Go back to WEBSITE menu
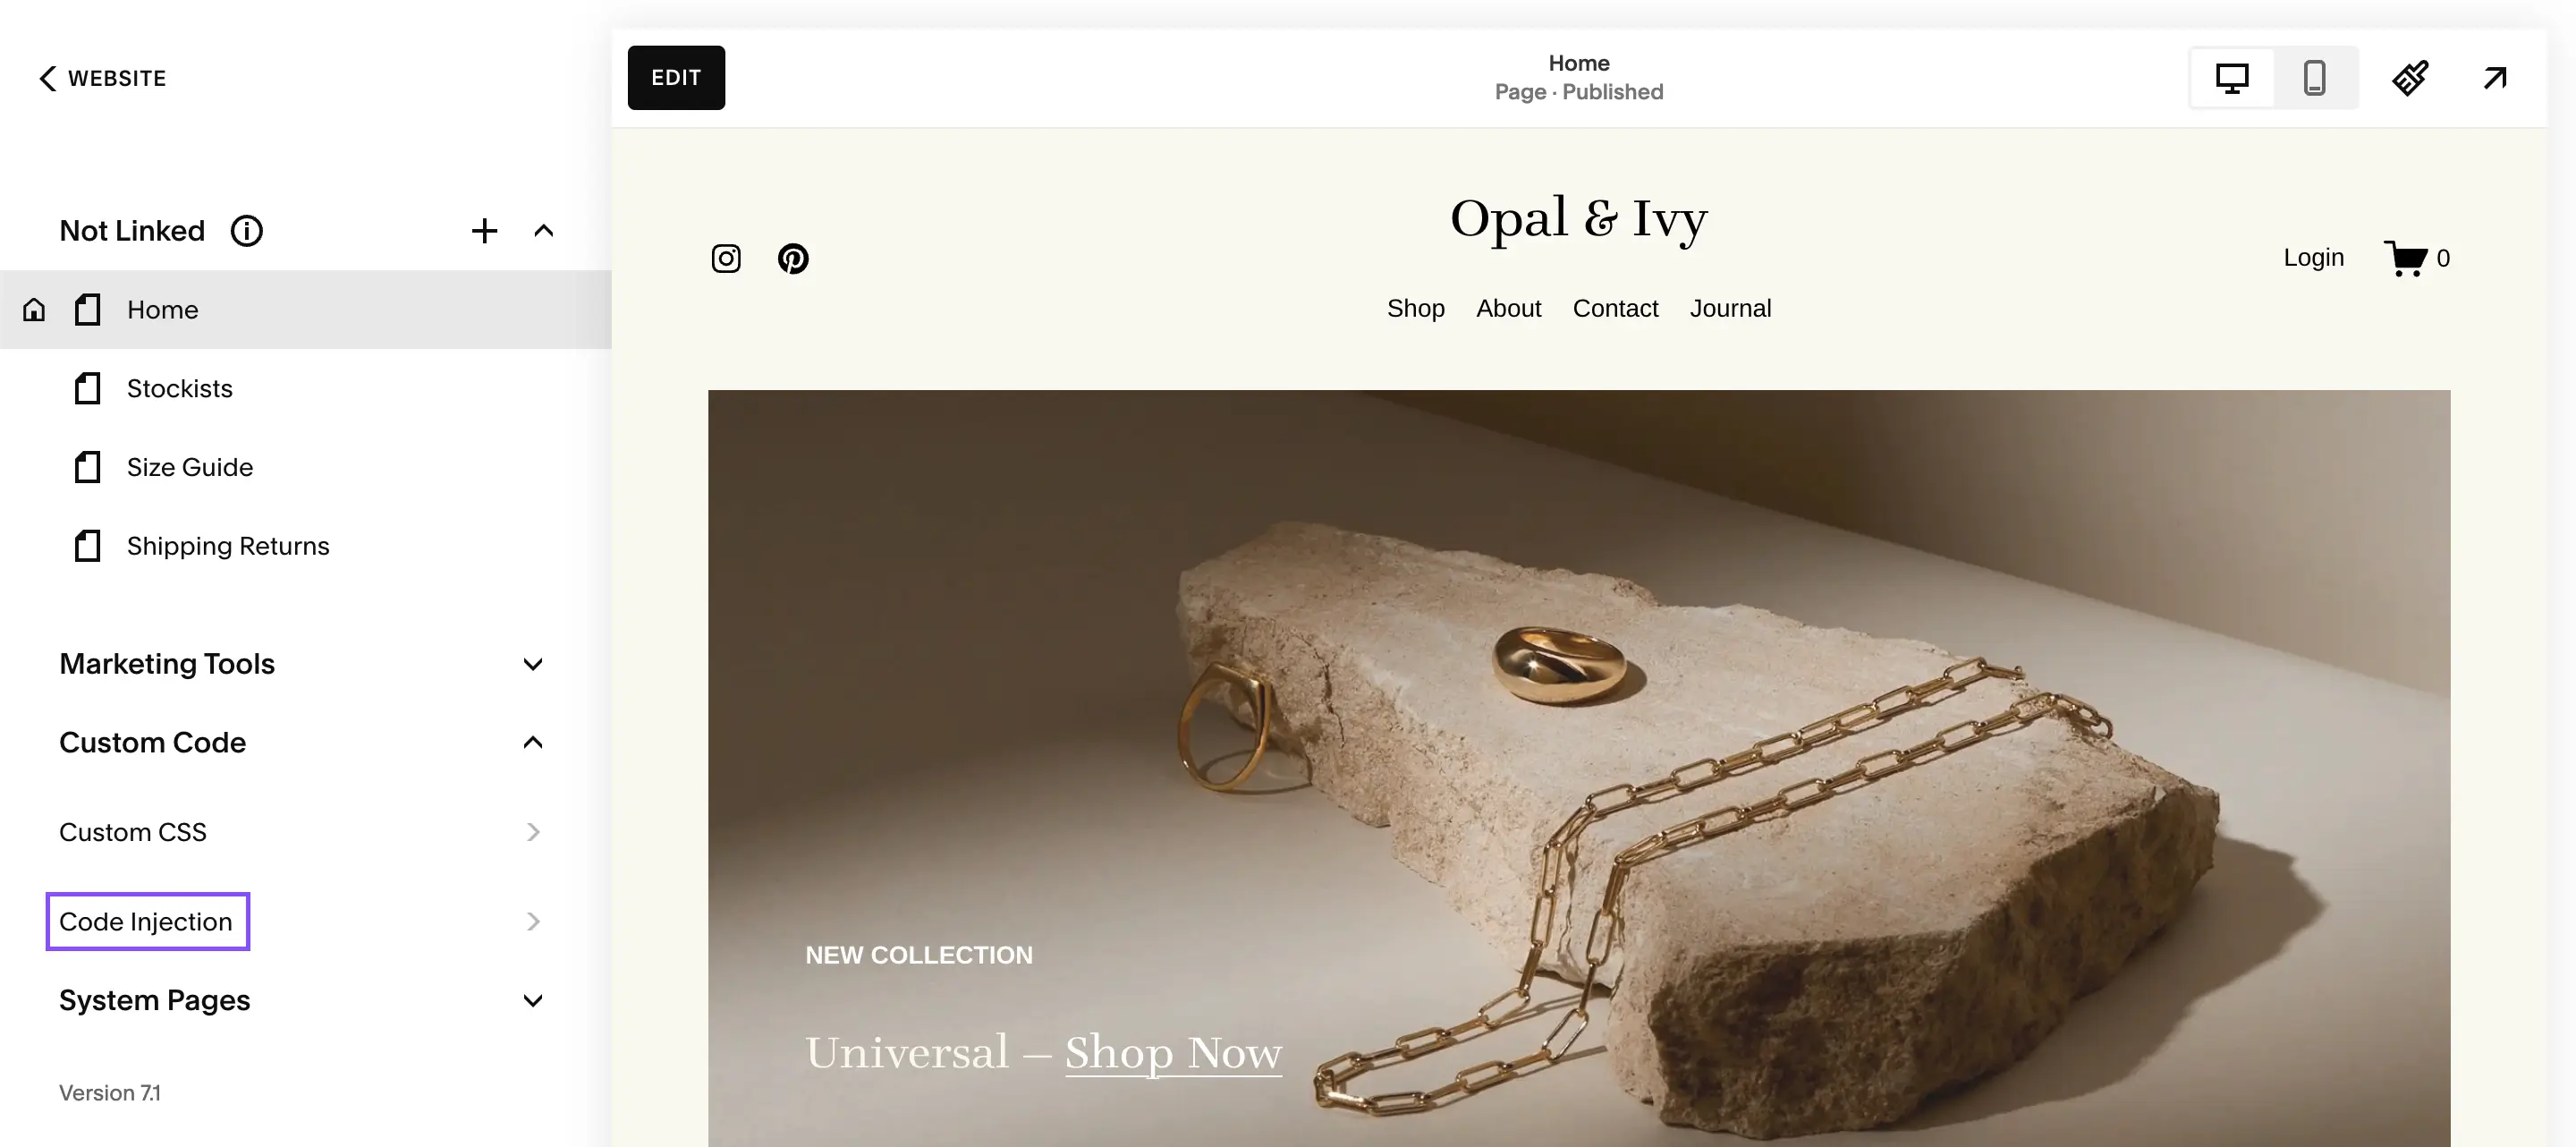2576x1147 pixels. (x=102, y=78)
